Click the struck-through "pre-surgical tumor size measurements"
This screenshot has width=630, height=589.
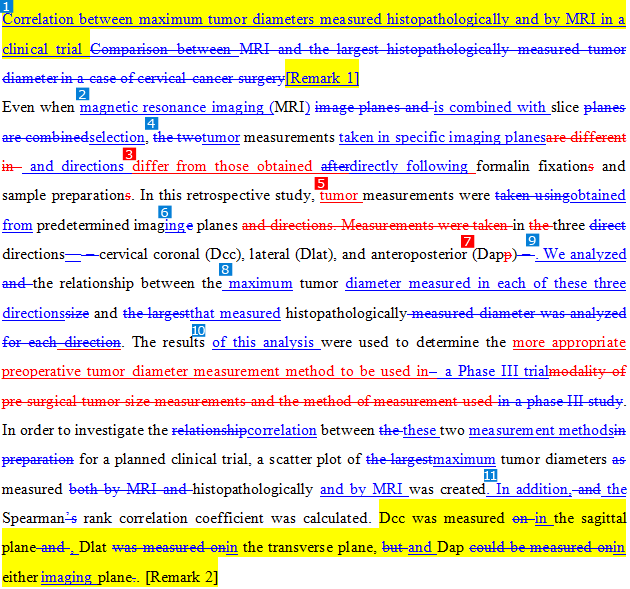(123, 401)
